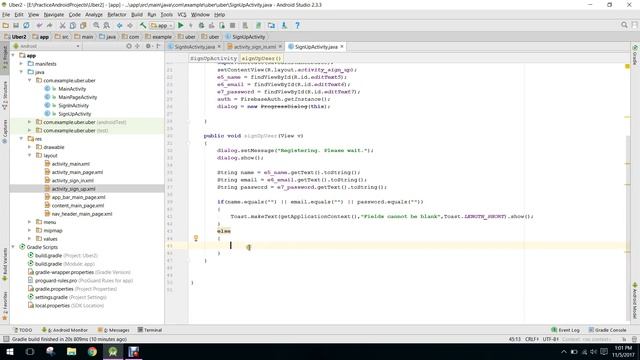Click the Help question mark icon
The image size is (640, 360).
[x=298, y=25]
